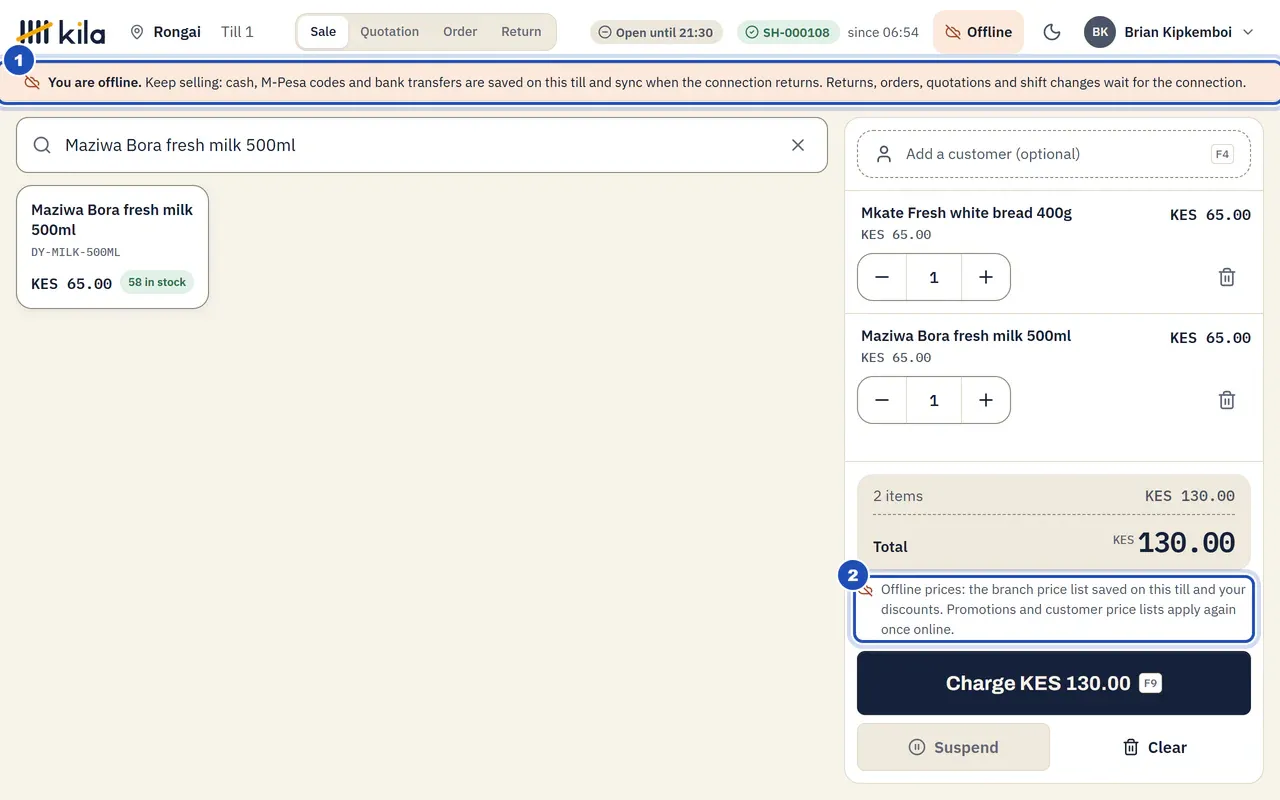Remove Mkate Fresh white bread with trash icon
Viewport: 1280px width, 800px height.
click(1227, 277)
